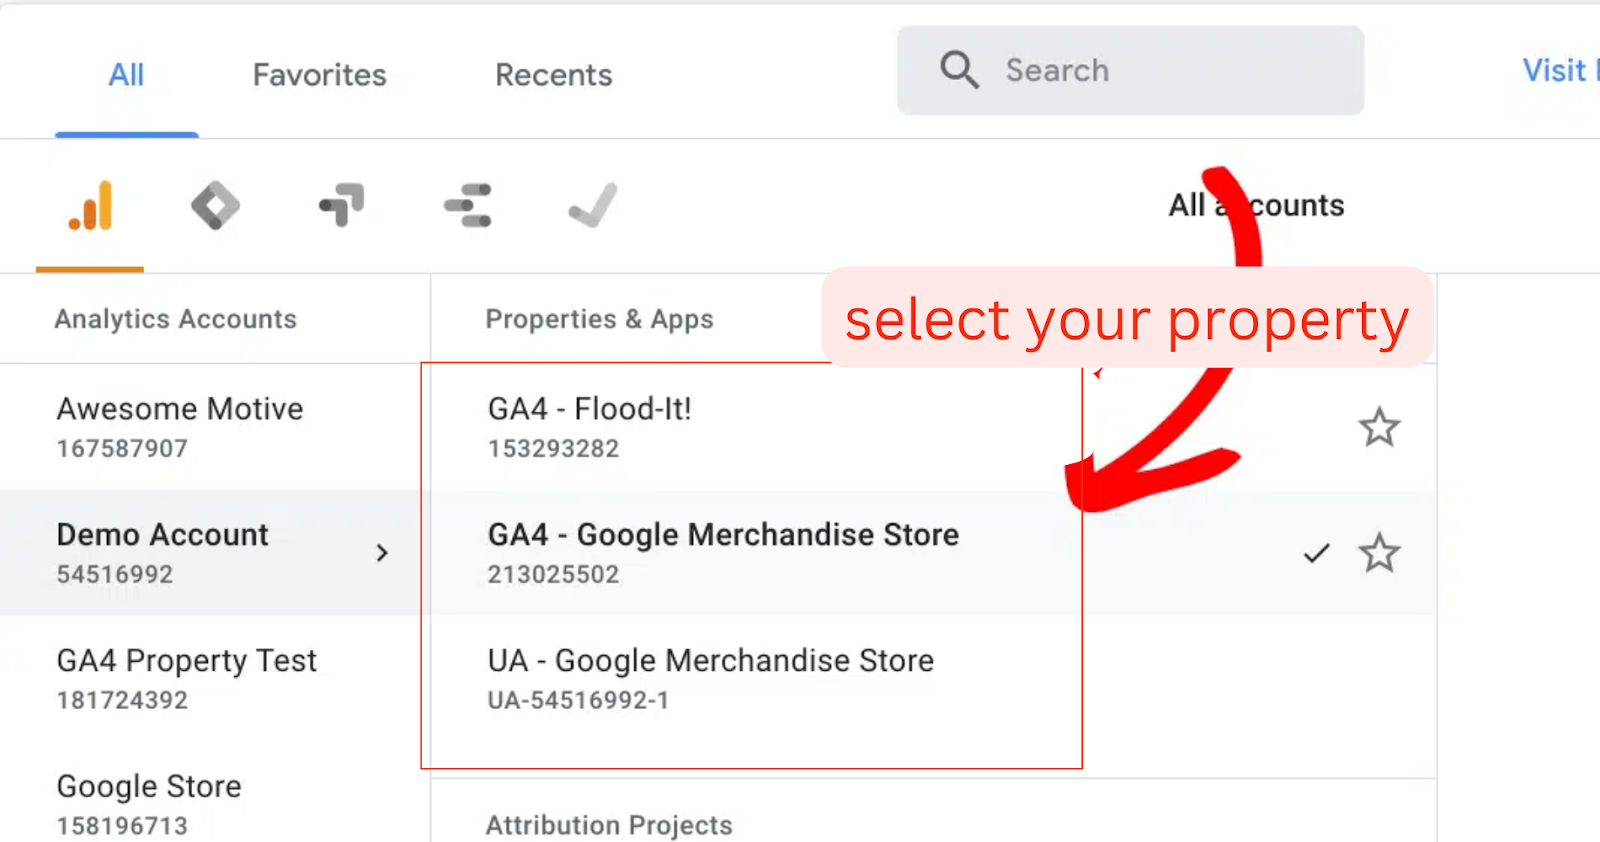Screen dimensions: 1600x842
Task: Star the GA4 - Google Merchandise Store property
Action: click(x=1379, y=552)
